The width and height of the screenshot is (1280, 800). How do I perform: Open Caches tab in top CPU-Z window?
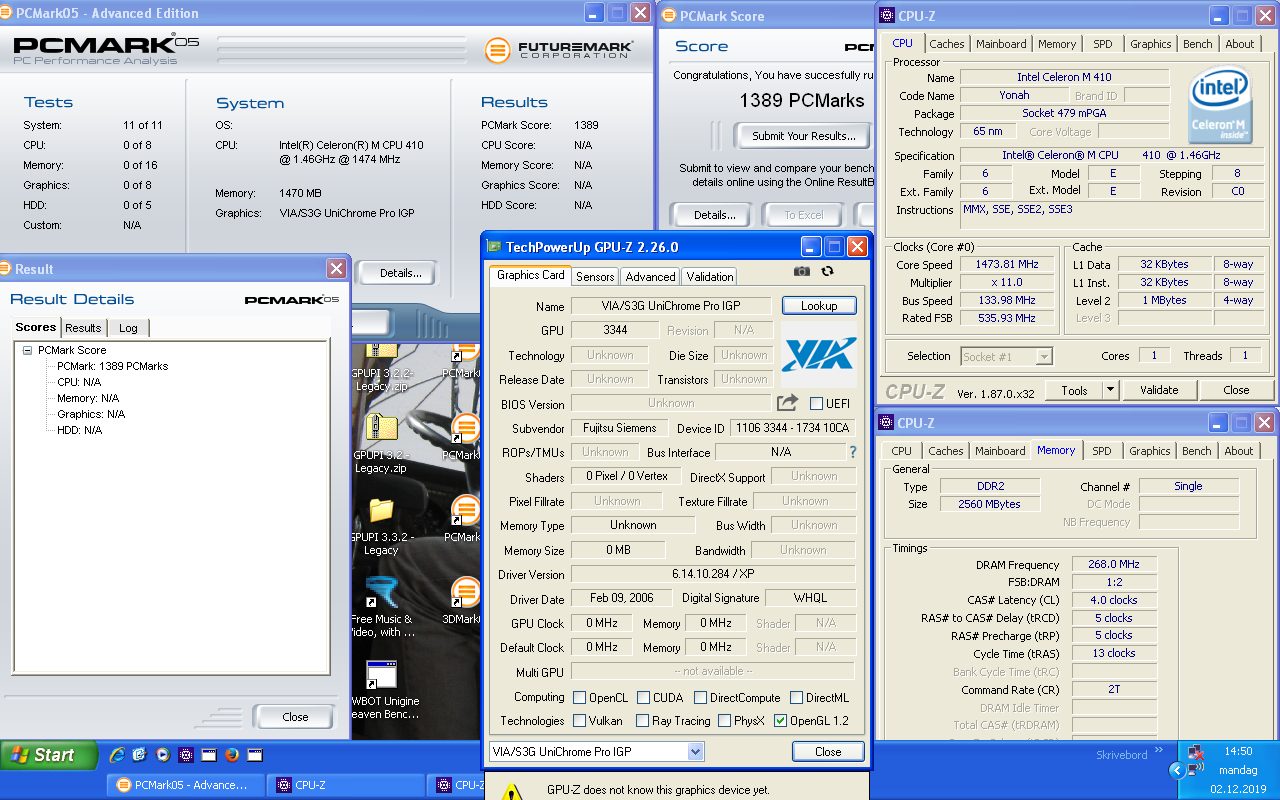point(947,44)
